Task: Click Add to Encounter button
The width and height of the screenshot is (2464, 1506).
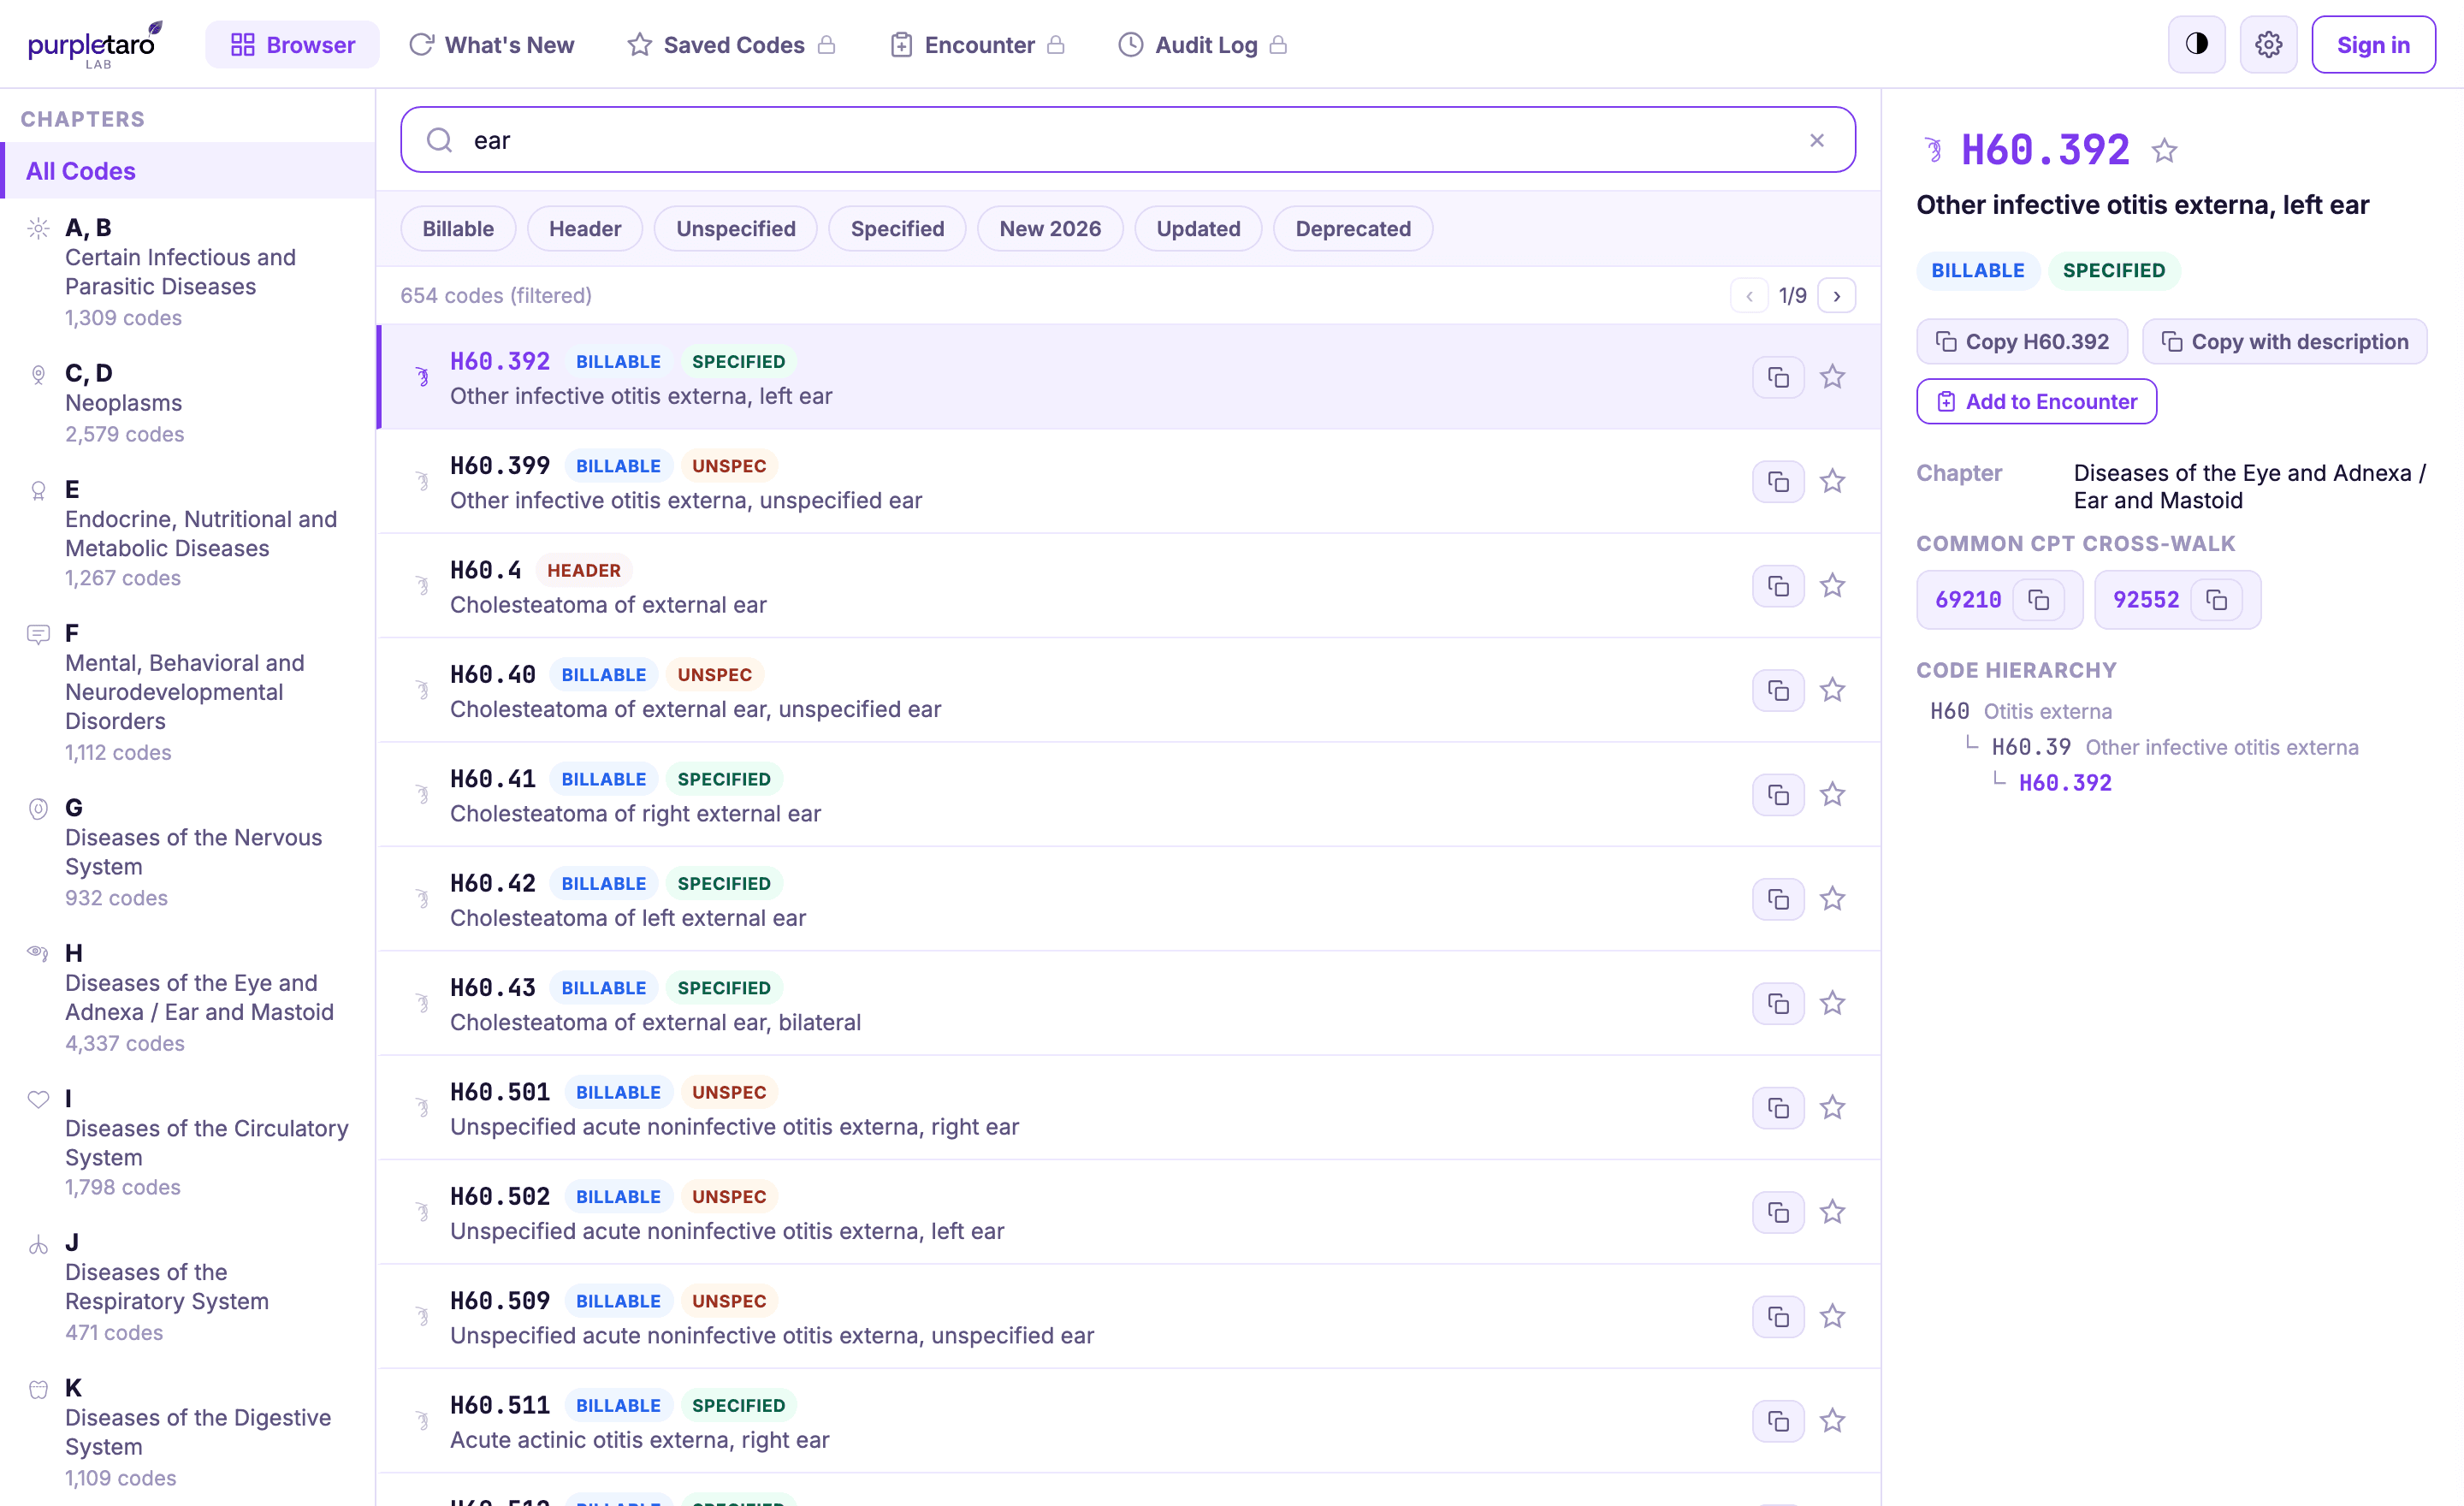Action: coord(2036,401)
